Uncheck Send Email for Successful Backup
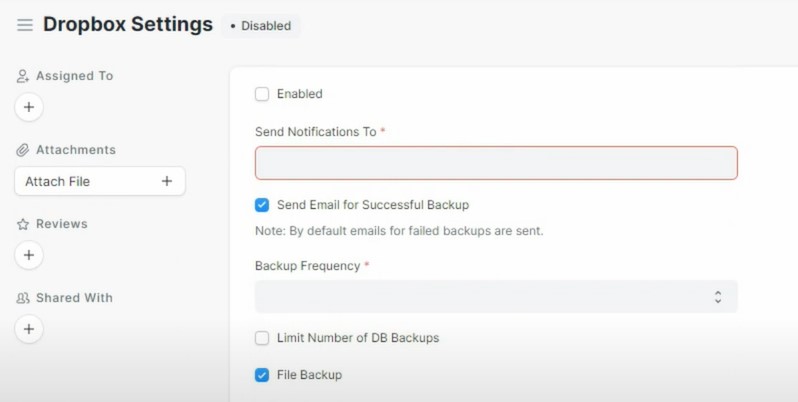This screenshot has width=798, height=402. 262,205
